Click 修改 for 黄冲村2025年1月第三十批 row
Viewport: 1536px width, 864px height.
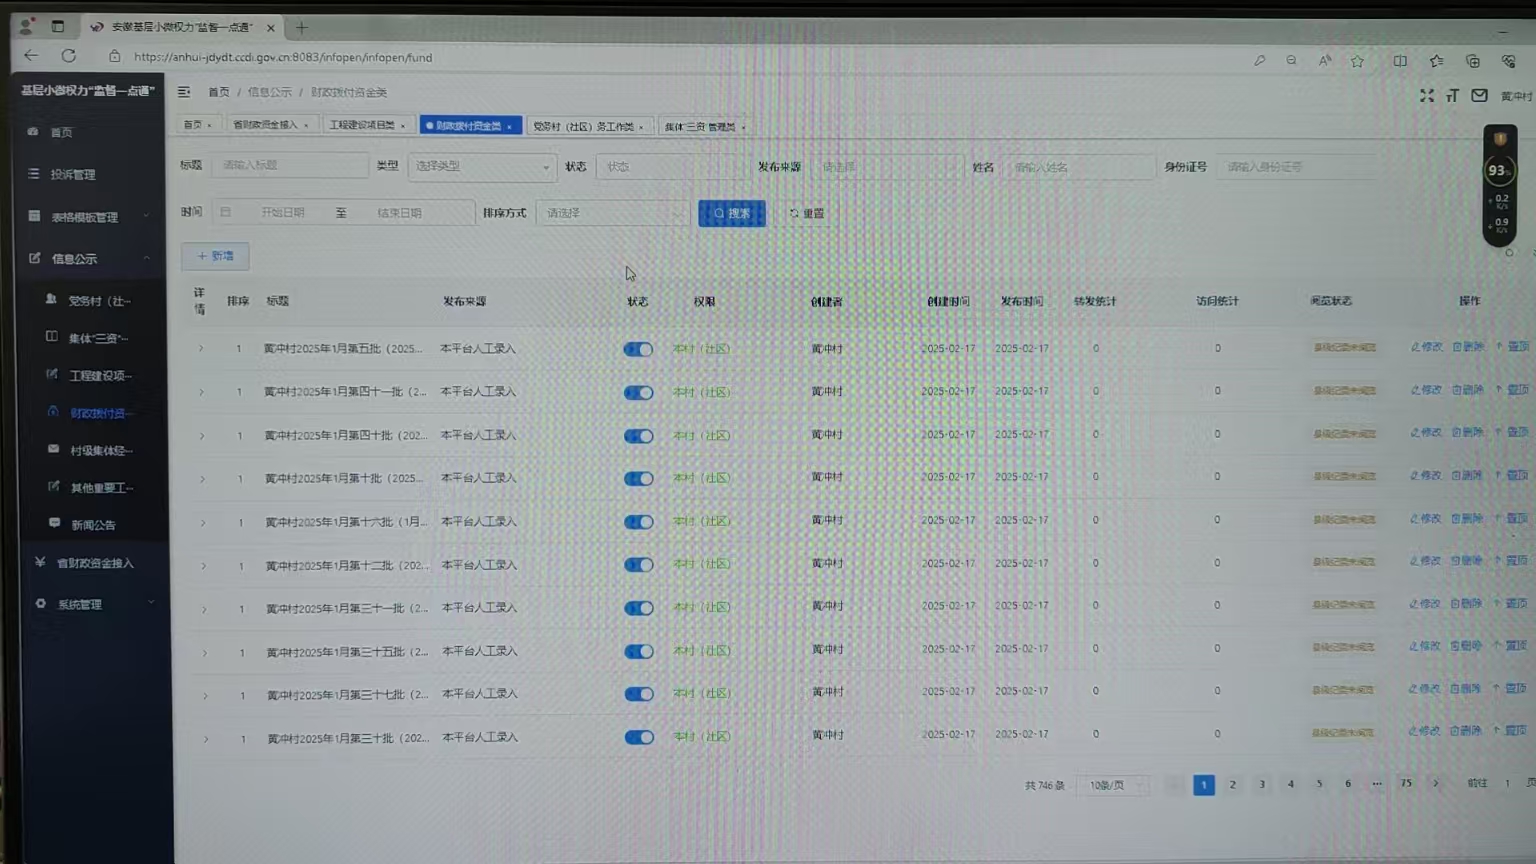1424,731
